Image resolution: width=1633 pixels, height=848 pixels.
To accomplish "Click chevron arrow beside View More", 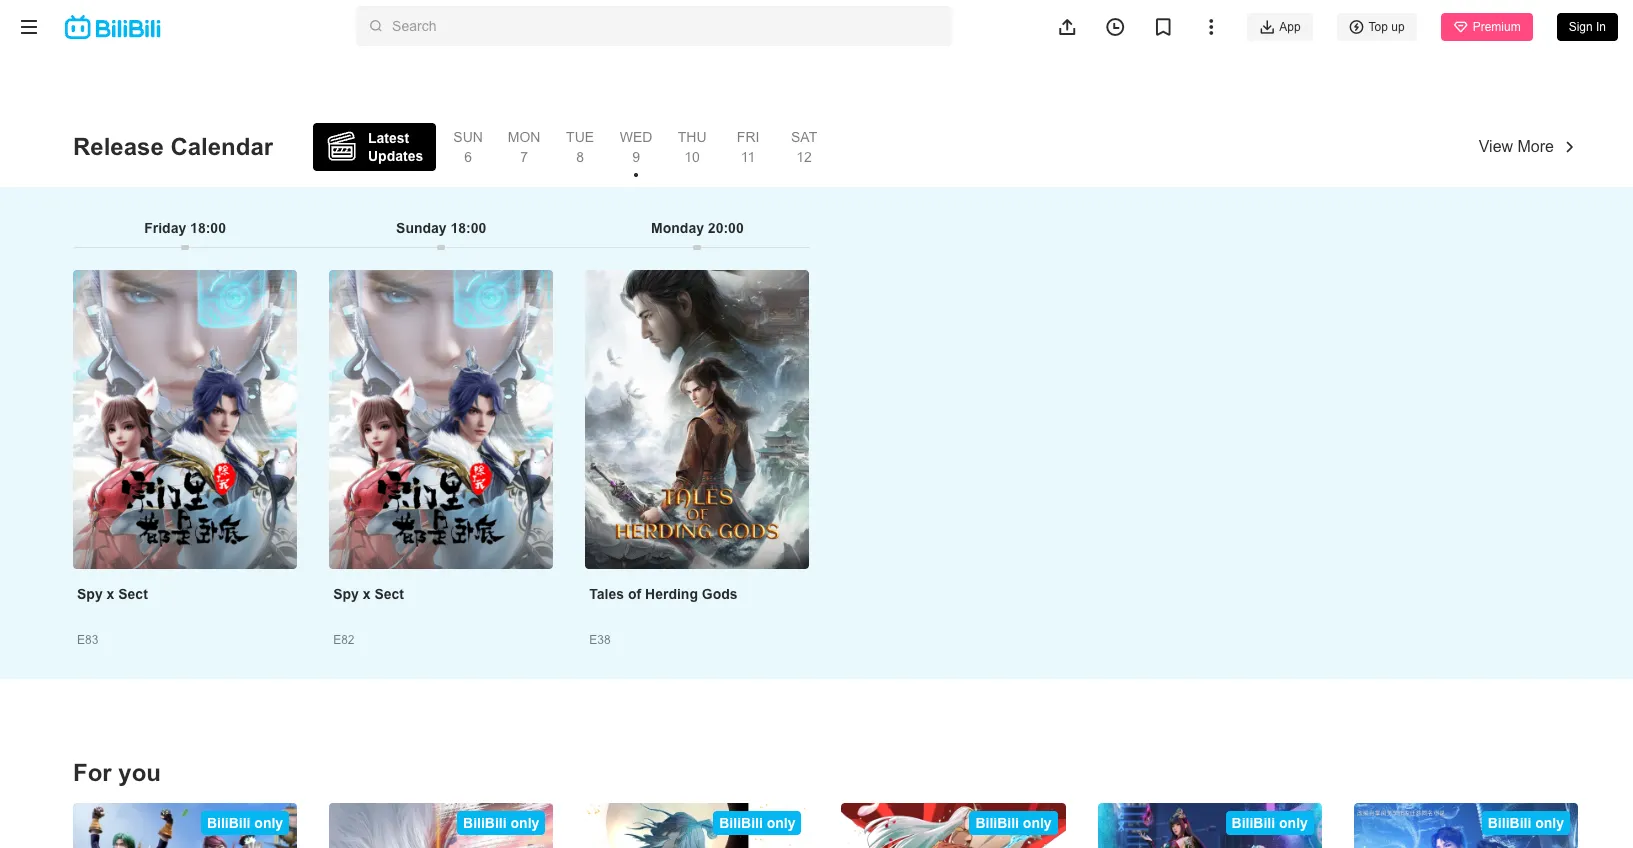I will coord(1570,147).
